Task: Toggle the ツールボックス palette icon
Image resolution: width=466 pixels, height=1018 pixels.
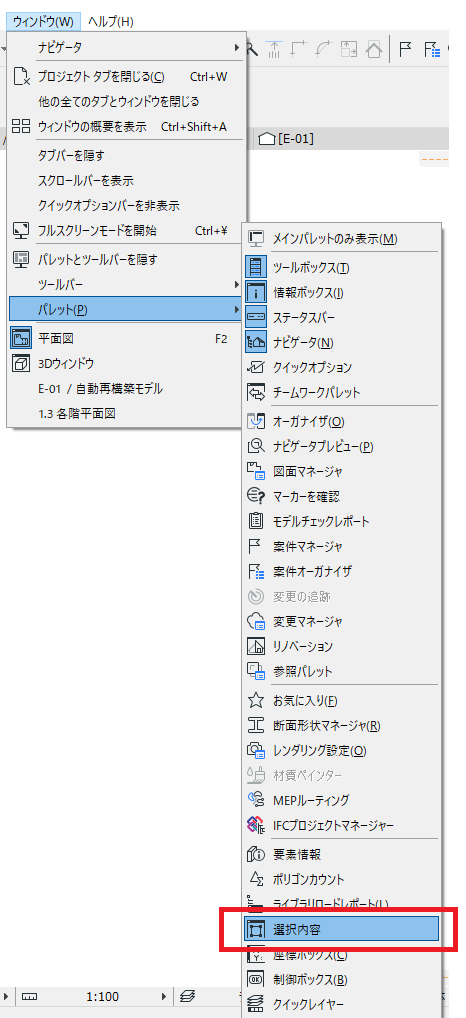Action: coord(256,267)
